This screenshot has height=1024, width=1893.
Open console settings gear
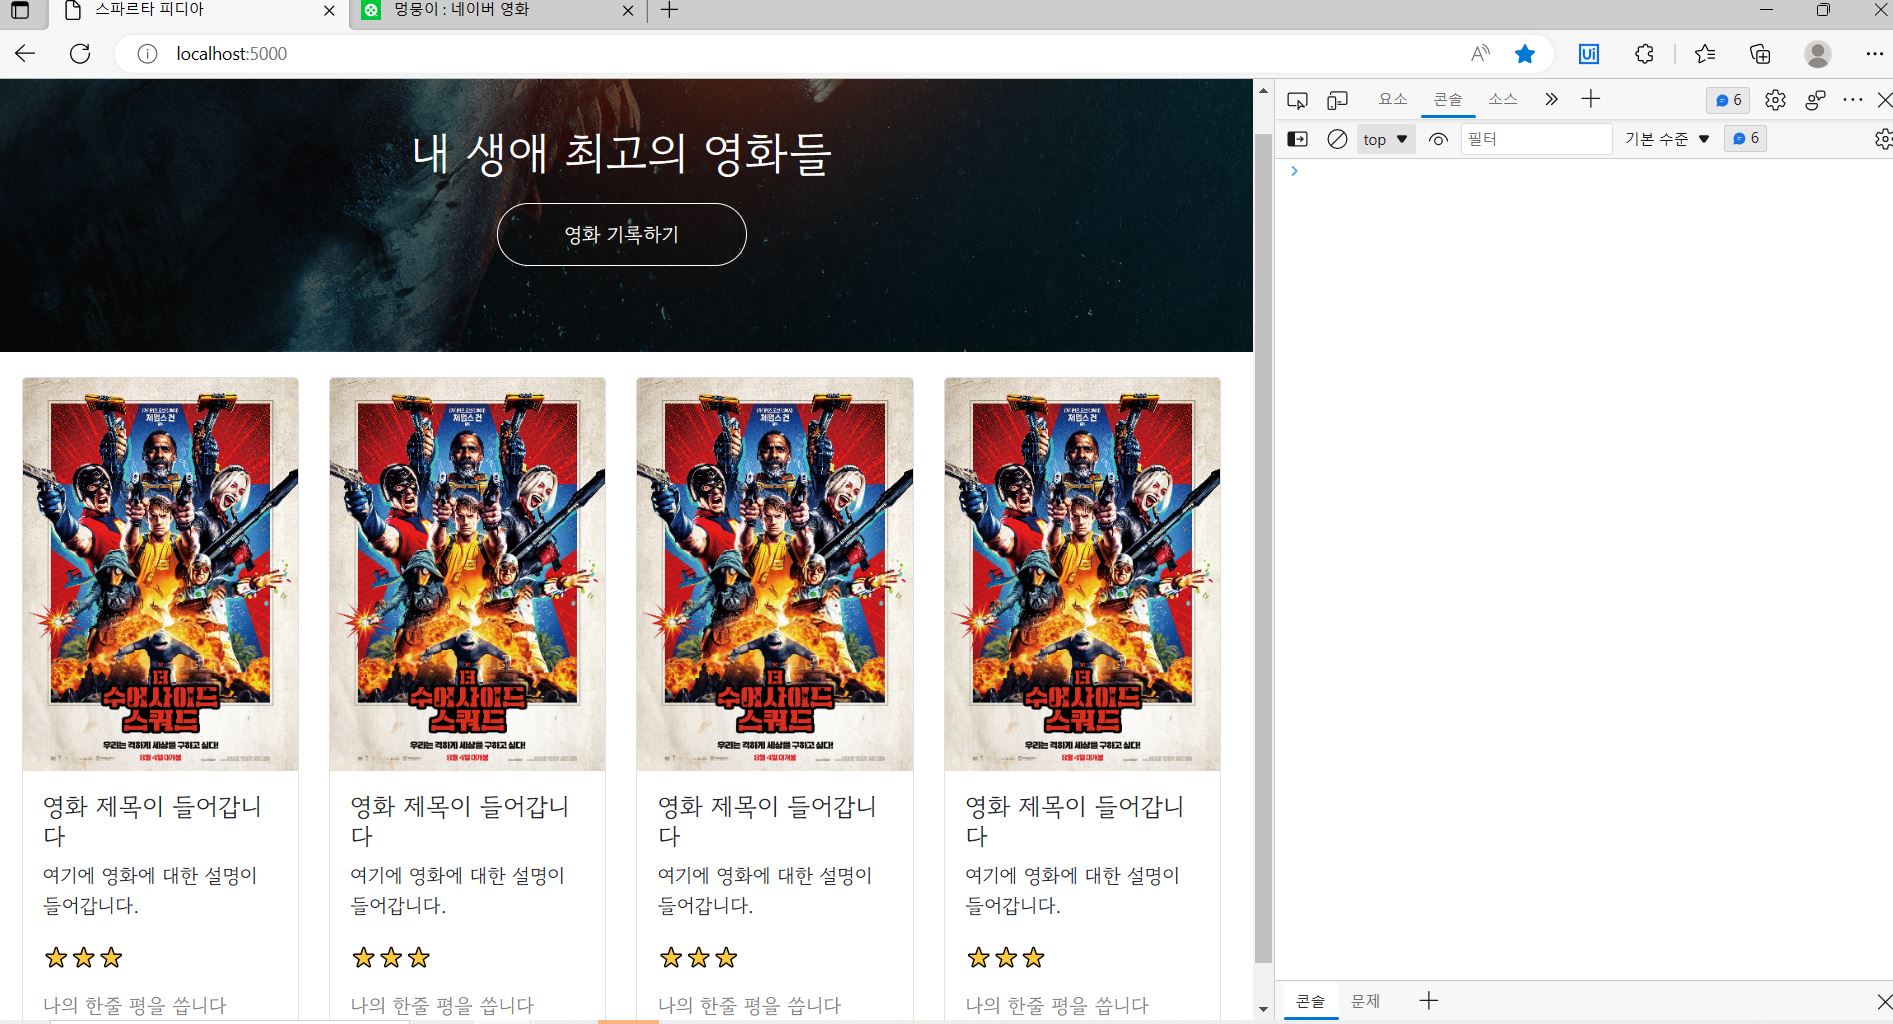[1883, 139]
